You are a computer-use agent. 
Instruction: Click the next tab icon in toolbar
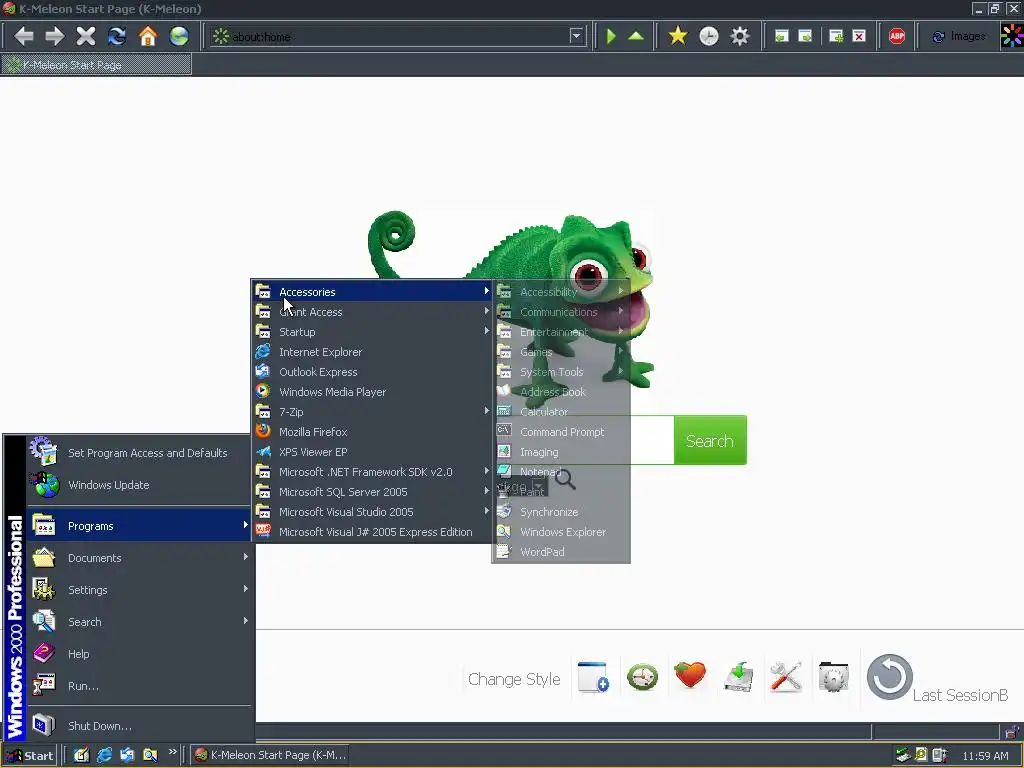pyautogui.click(x=805, y=36)
